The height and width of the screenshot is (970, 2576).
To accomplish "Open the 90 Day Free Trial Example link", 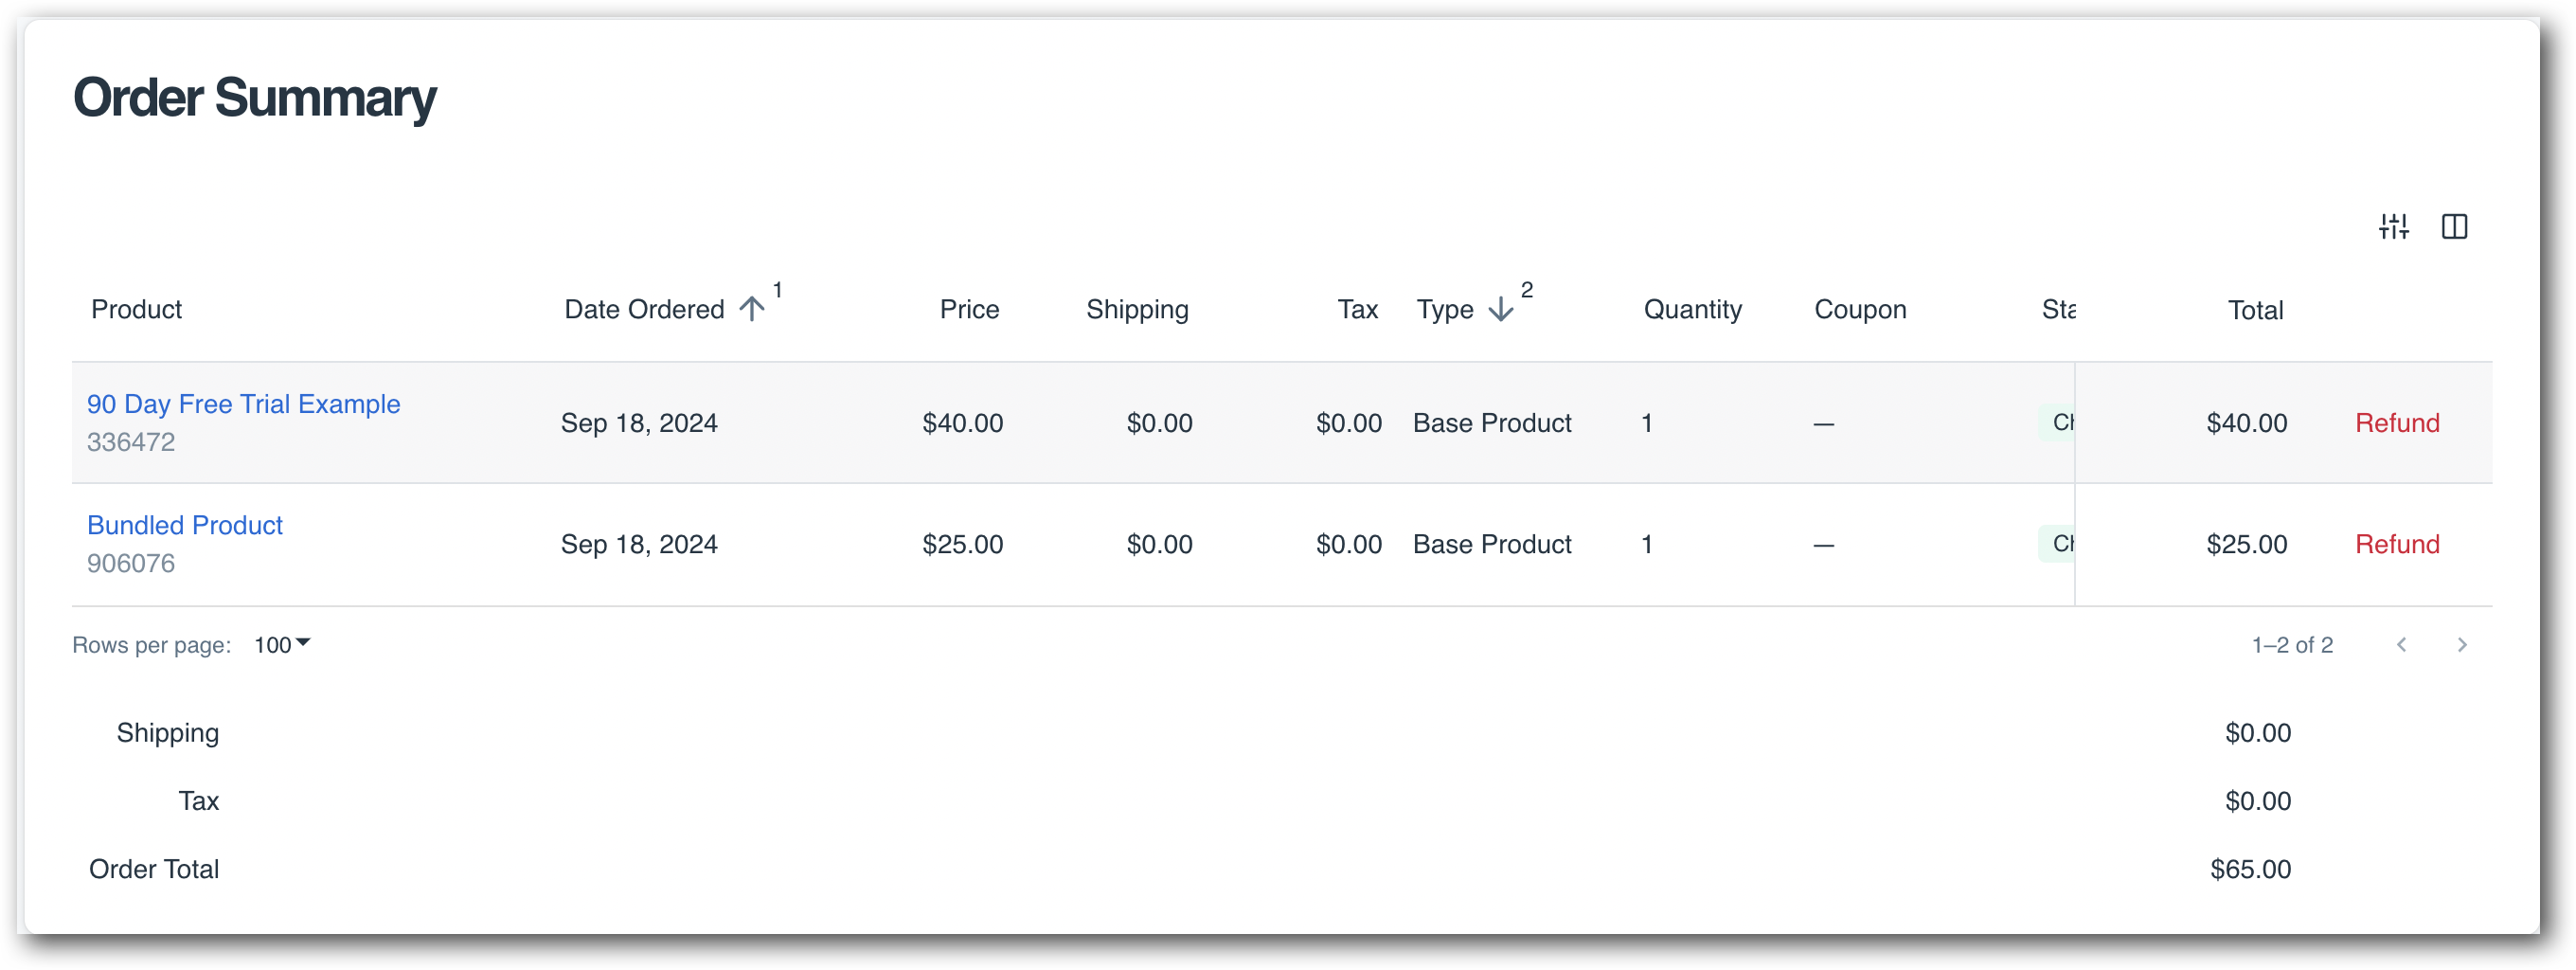I will click(243, 404).
